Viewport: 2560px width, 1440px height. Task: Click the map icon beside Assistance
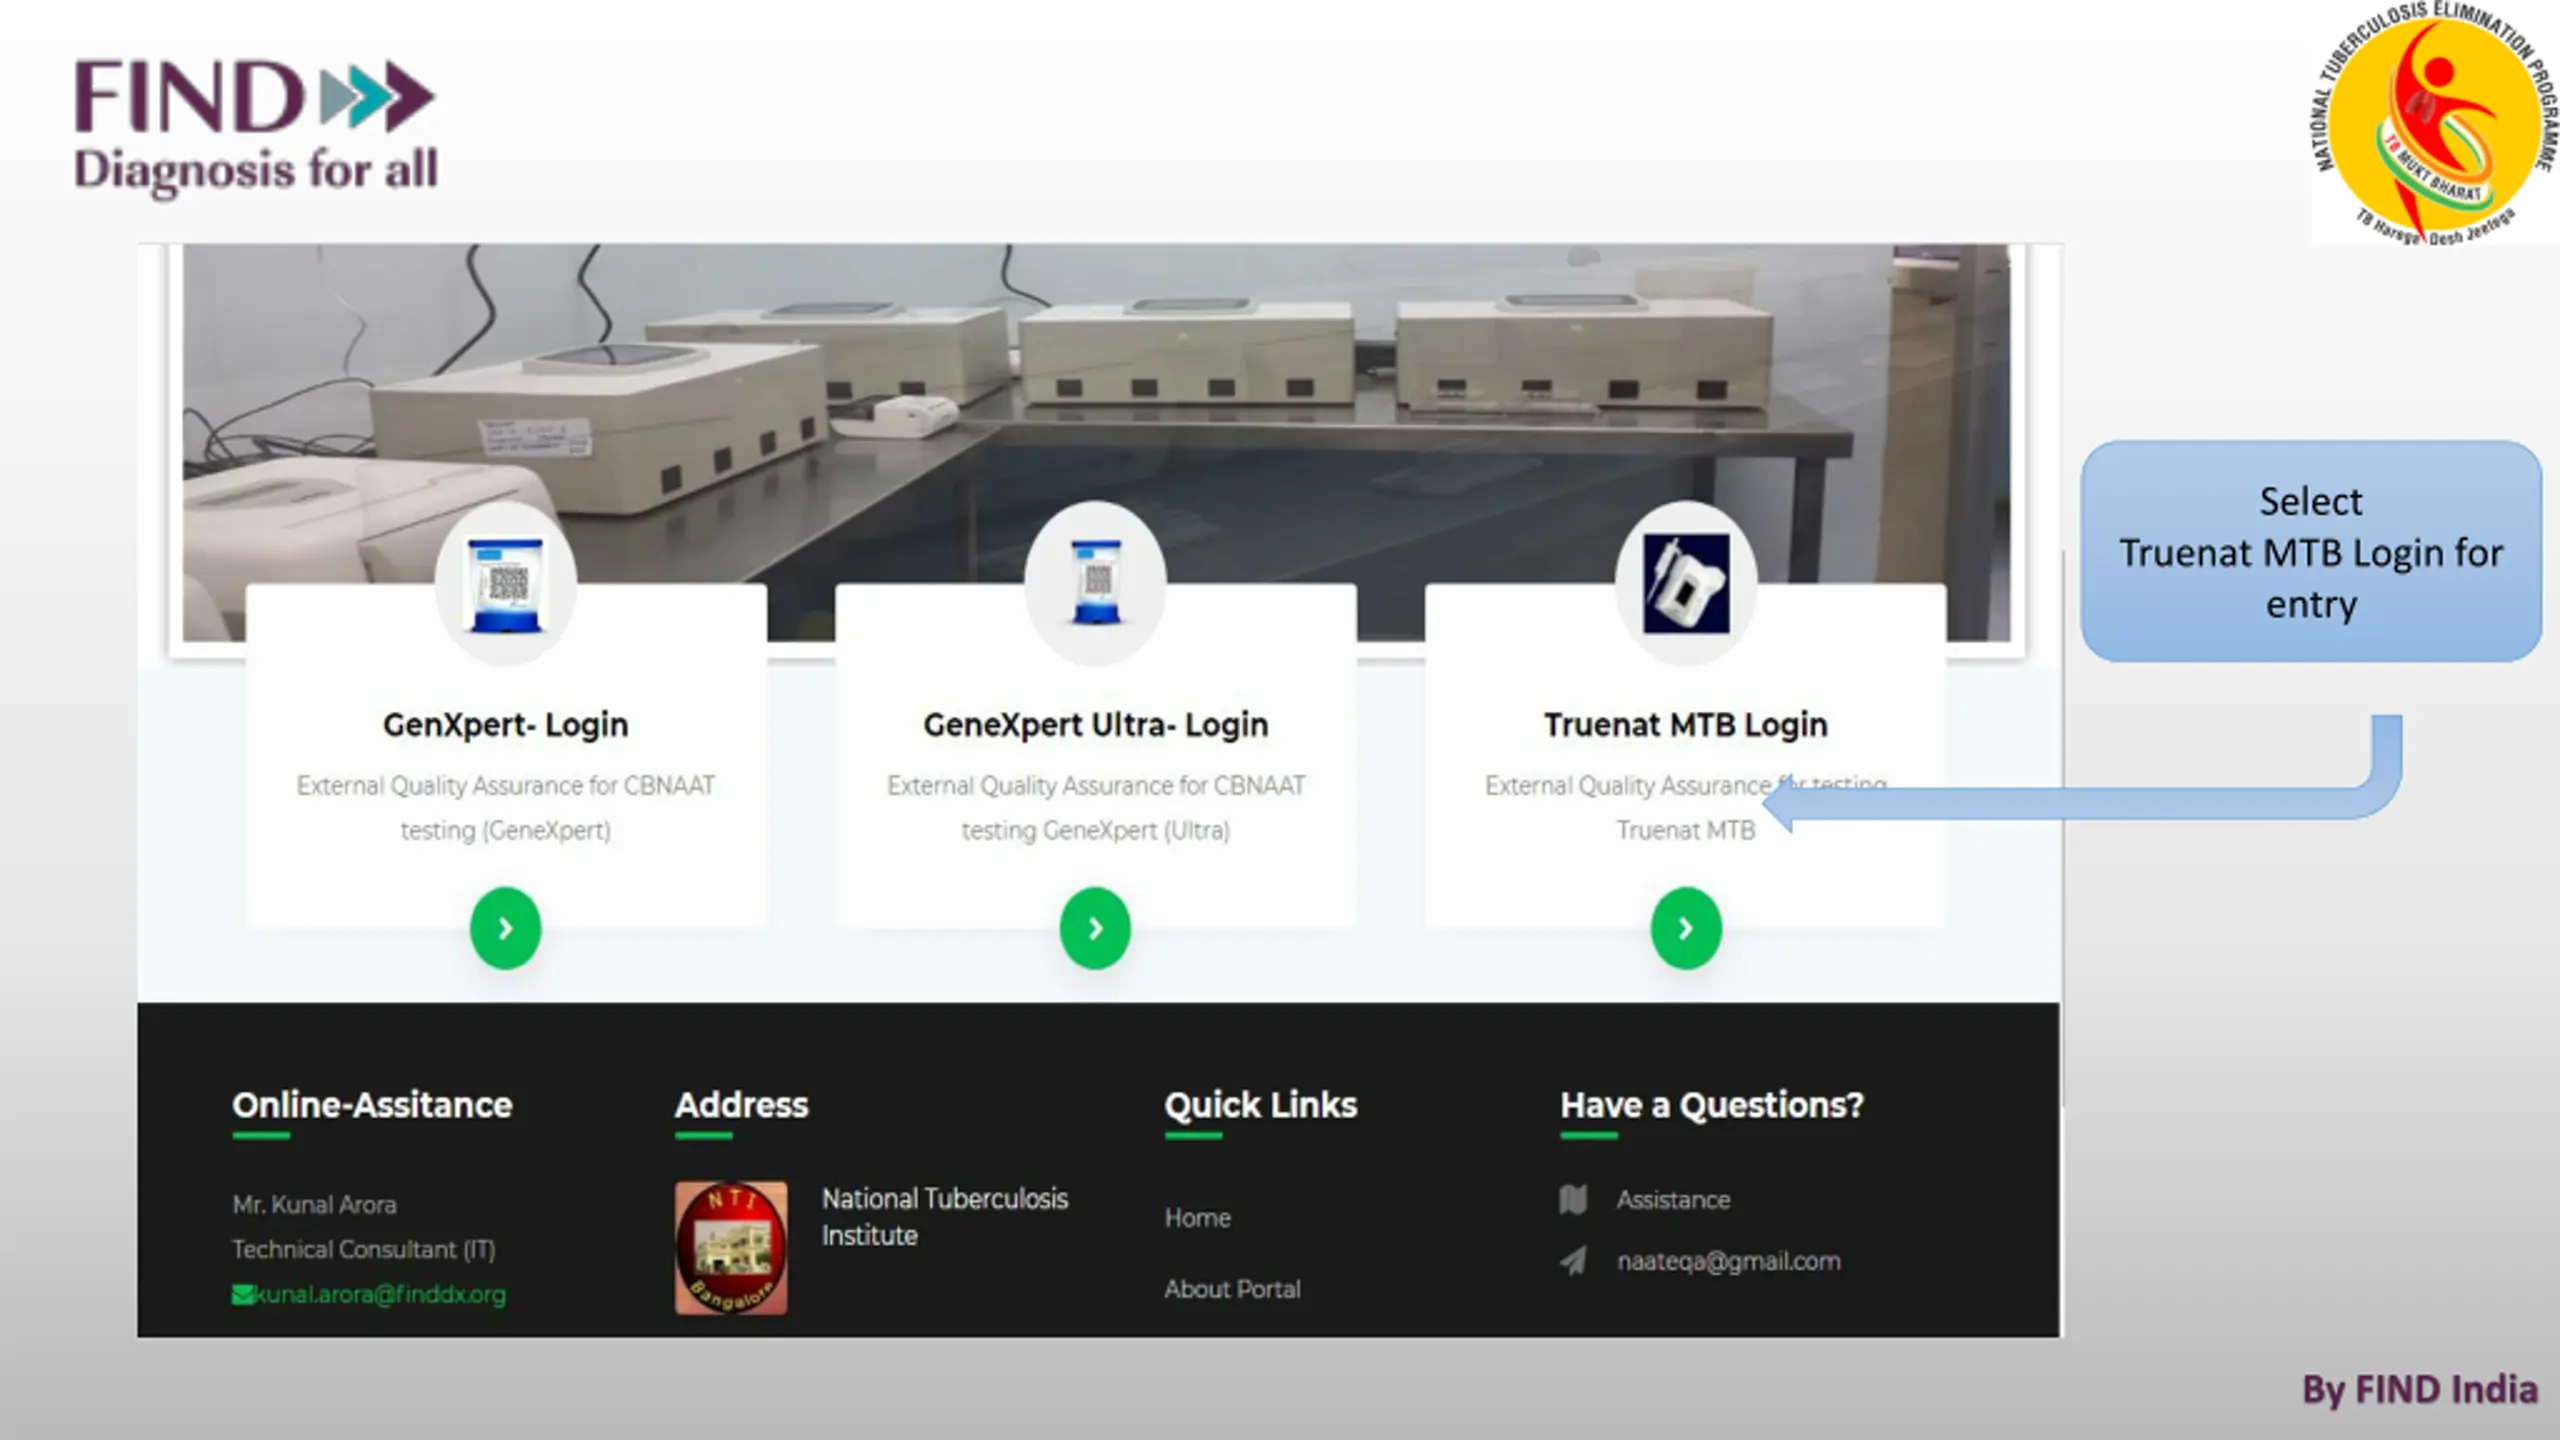pos(1573,1199)
